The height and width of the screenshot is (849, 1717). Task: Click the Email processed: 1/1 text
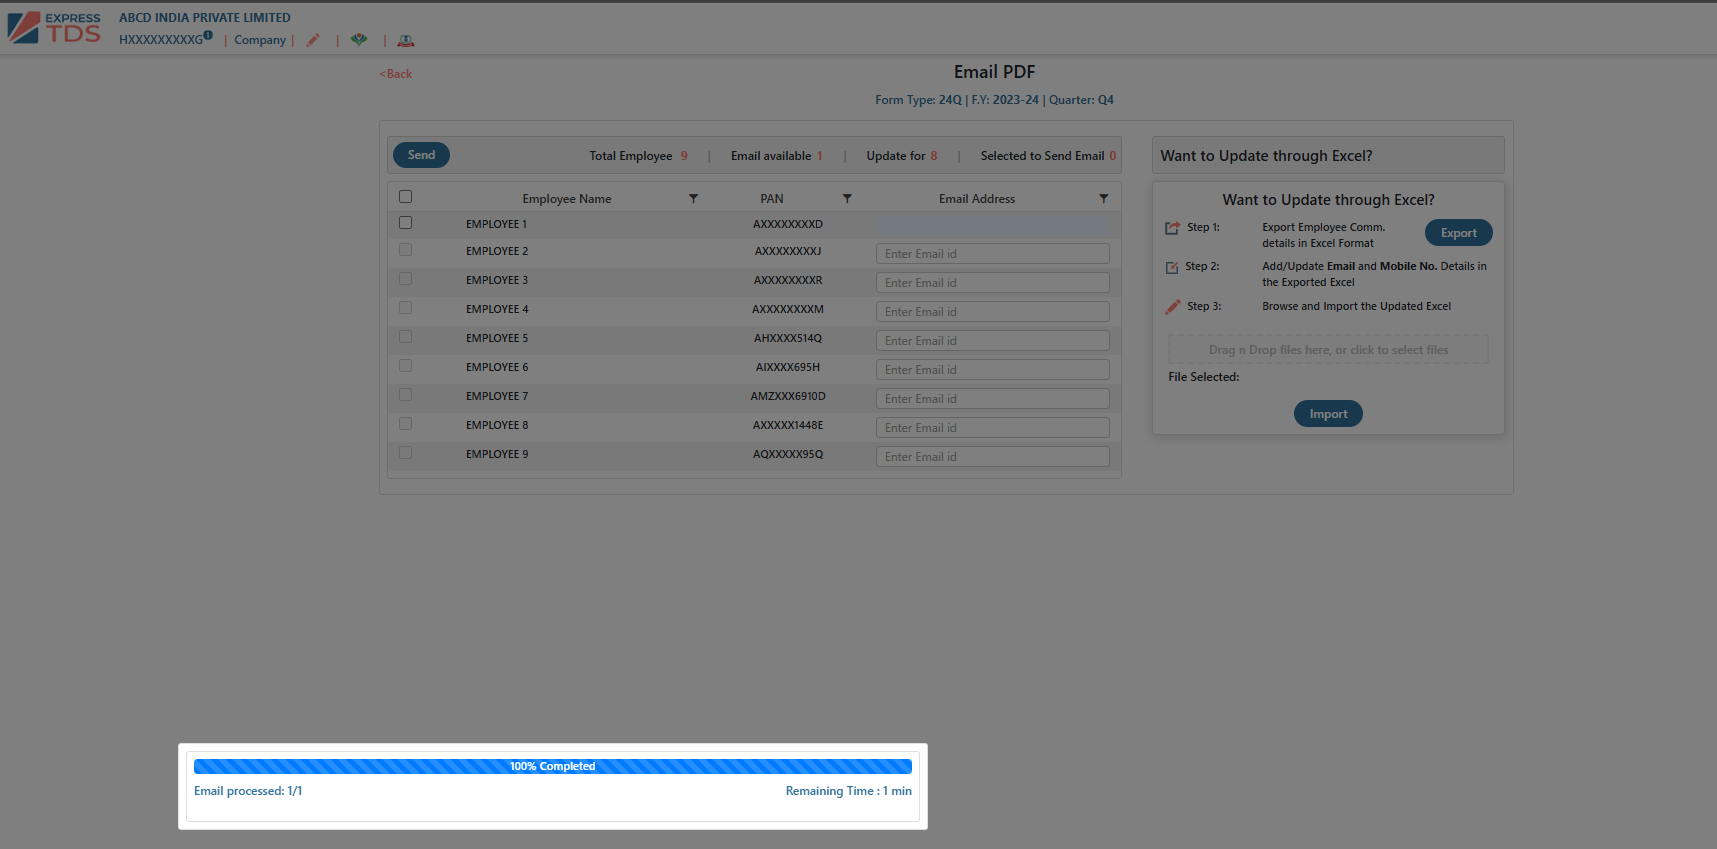tap(248, 791)
